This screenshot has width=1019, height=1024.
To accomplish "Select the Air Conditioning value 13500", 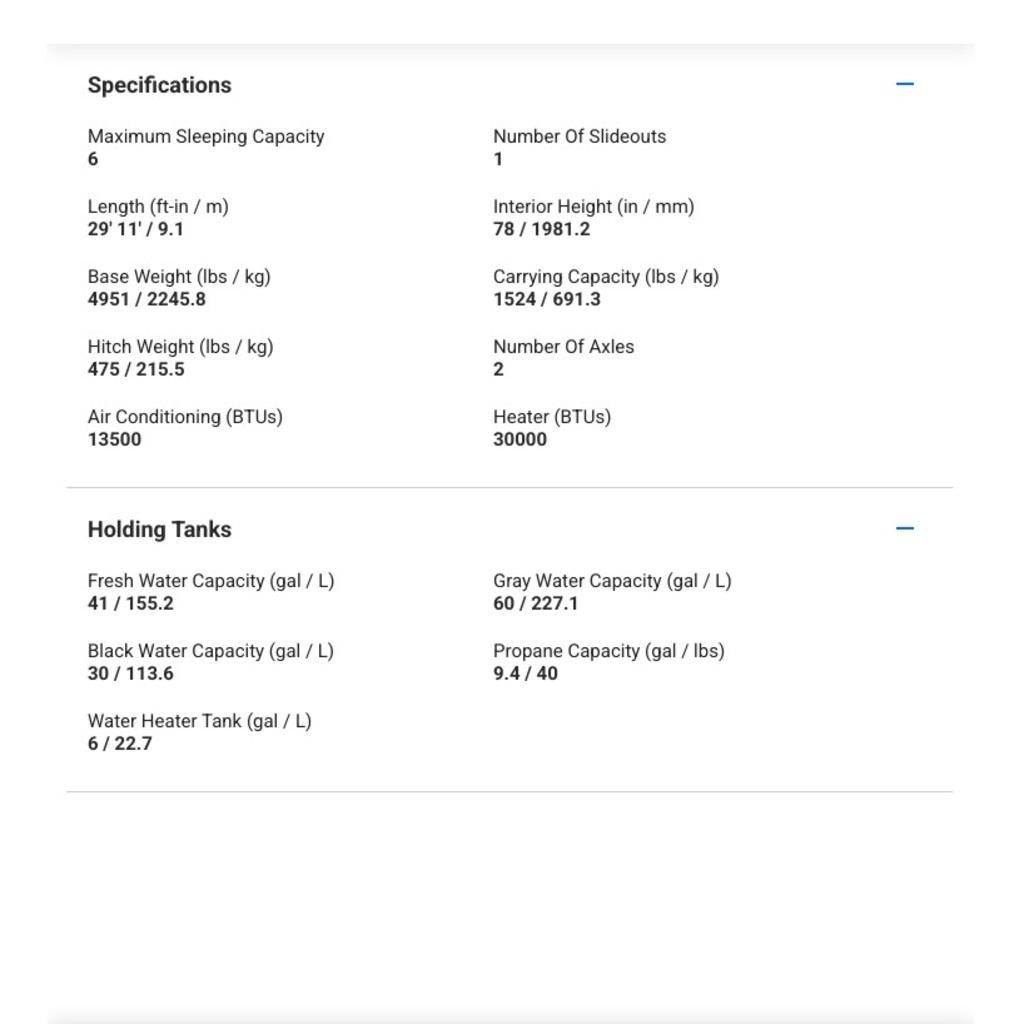I will tap(115, 439).
